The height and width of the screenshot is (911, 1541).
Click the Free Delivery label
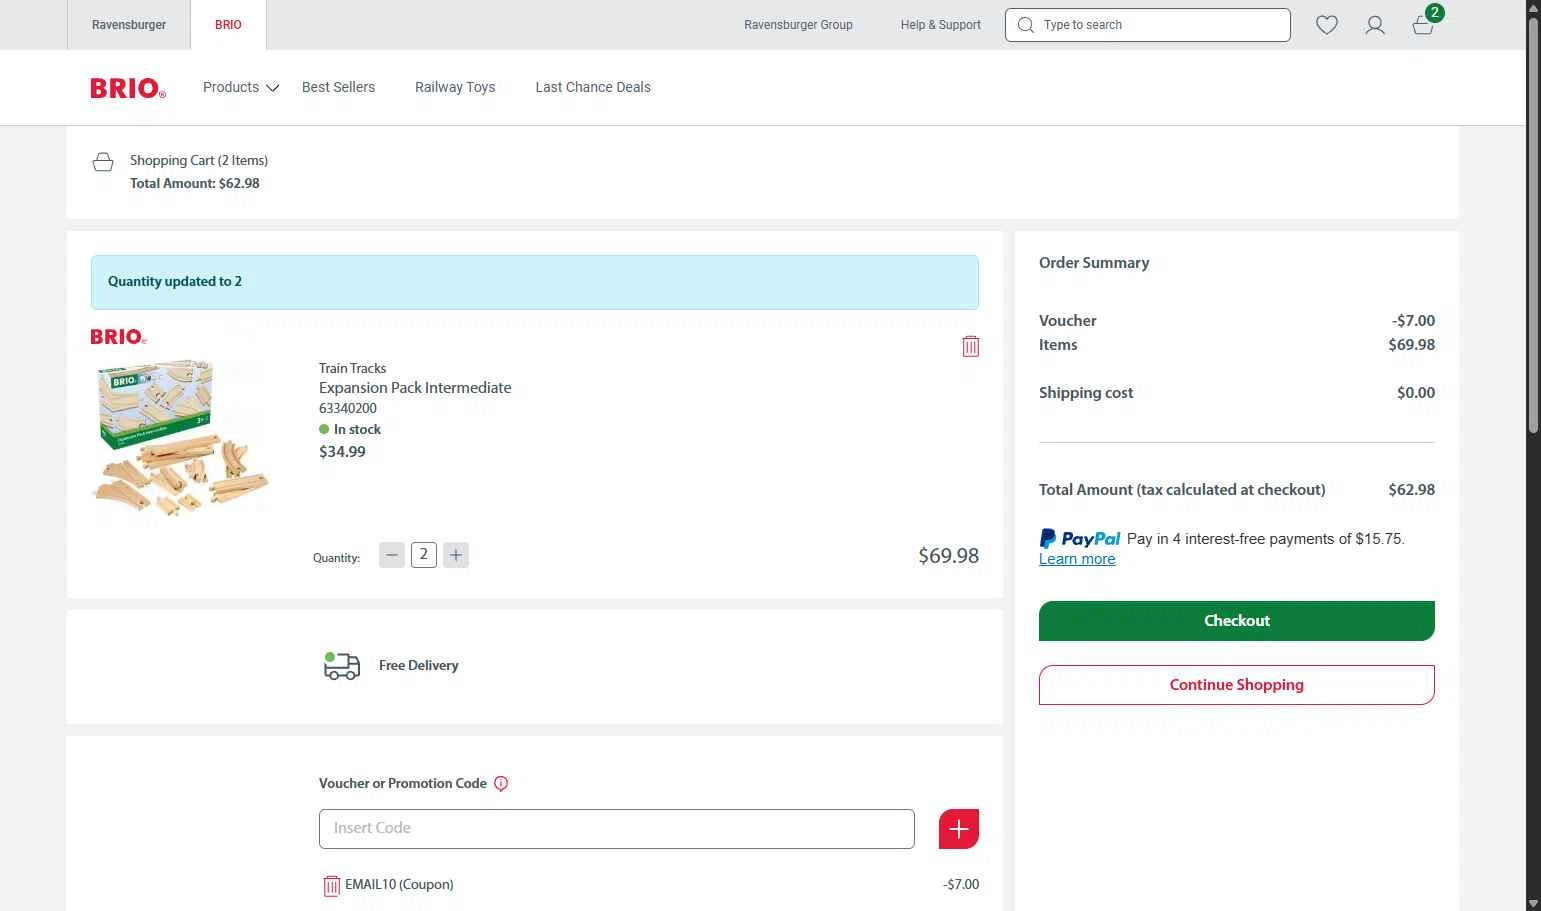(x=418, y=666)
